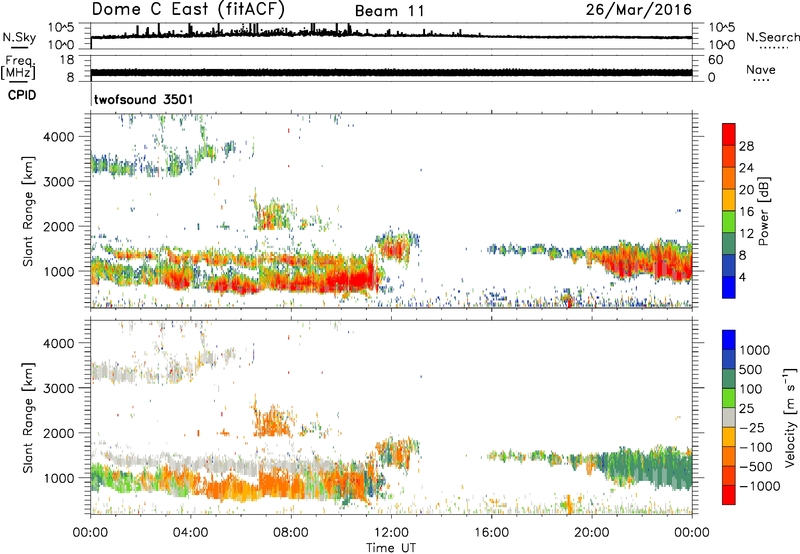This screenshot has height=554, width=800.
Task: Click the gray swatch of the velocity colorbar
Action: pyautogui.click(x=729, y=417)
